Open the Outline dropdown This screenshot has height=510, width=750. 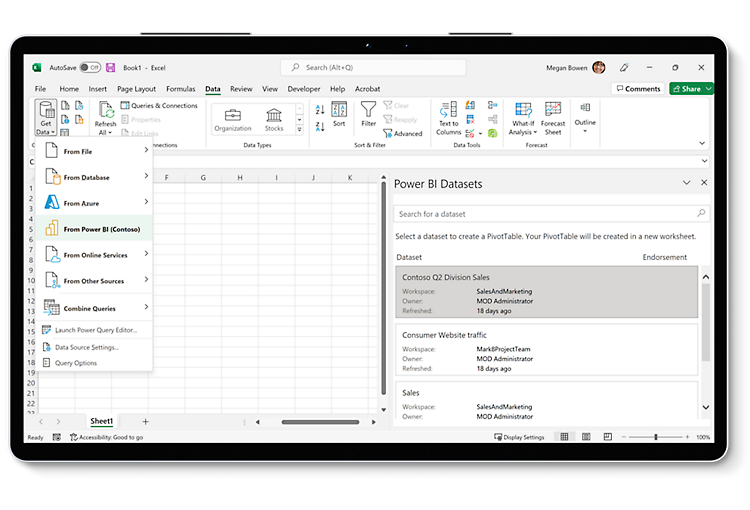pos(585,123)
